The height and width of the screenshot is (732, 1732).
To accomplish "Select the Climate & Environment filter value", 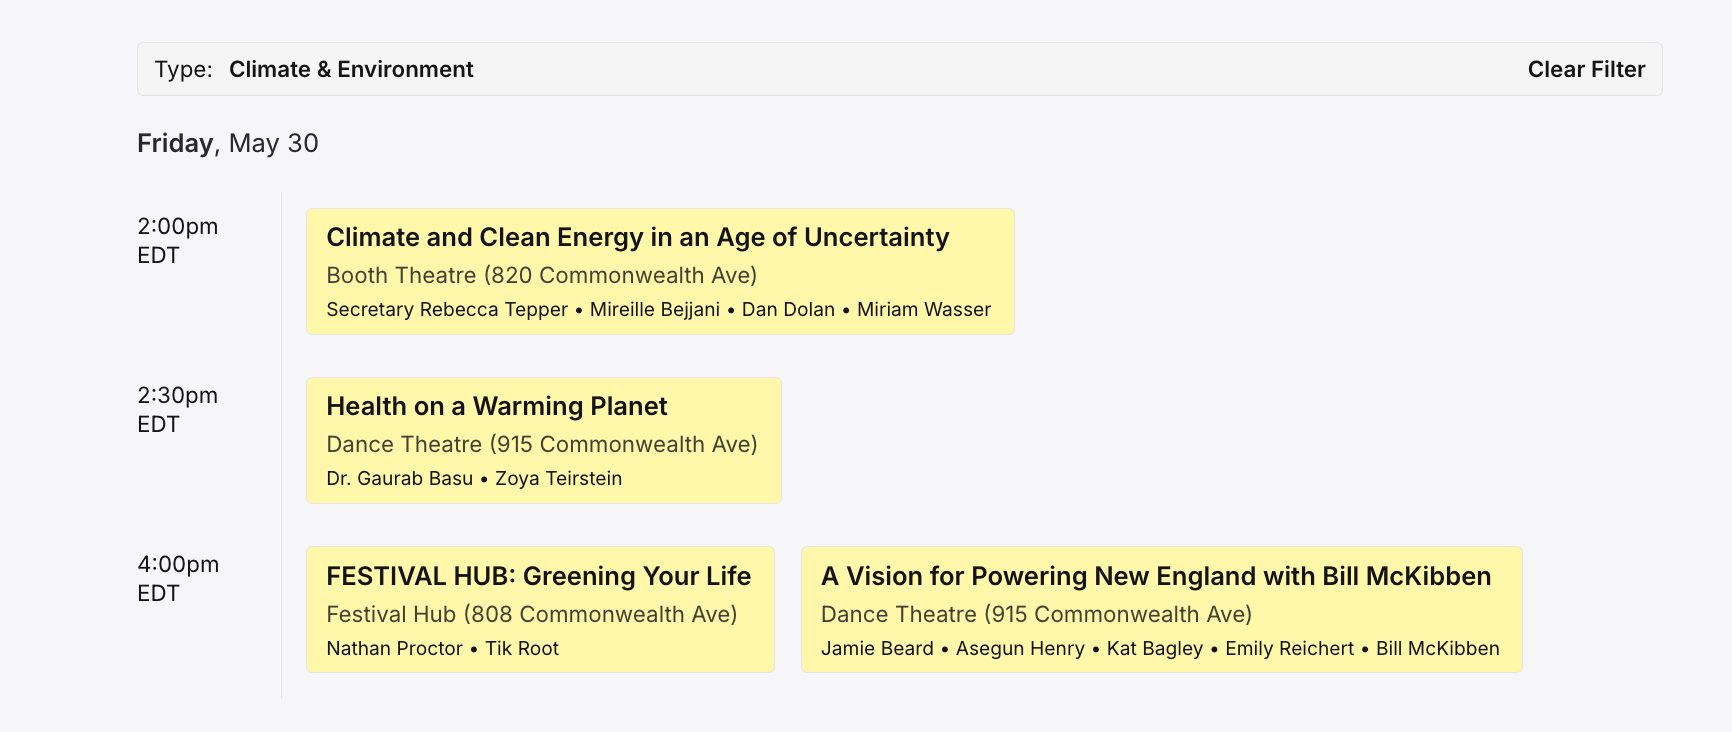I will tap(351, 69).
